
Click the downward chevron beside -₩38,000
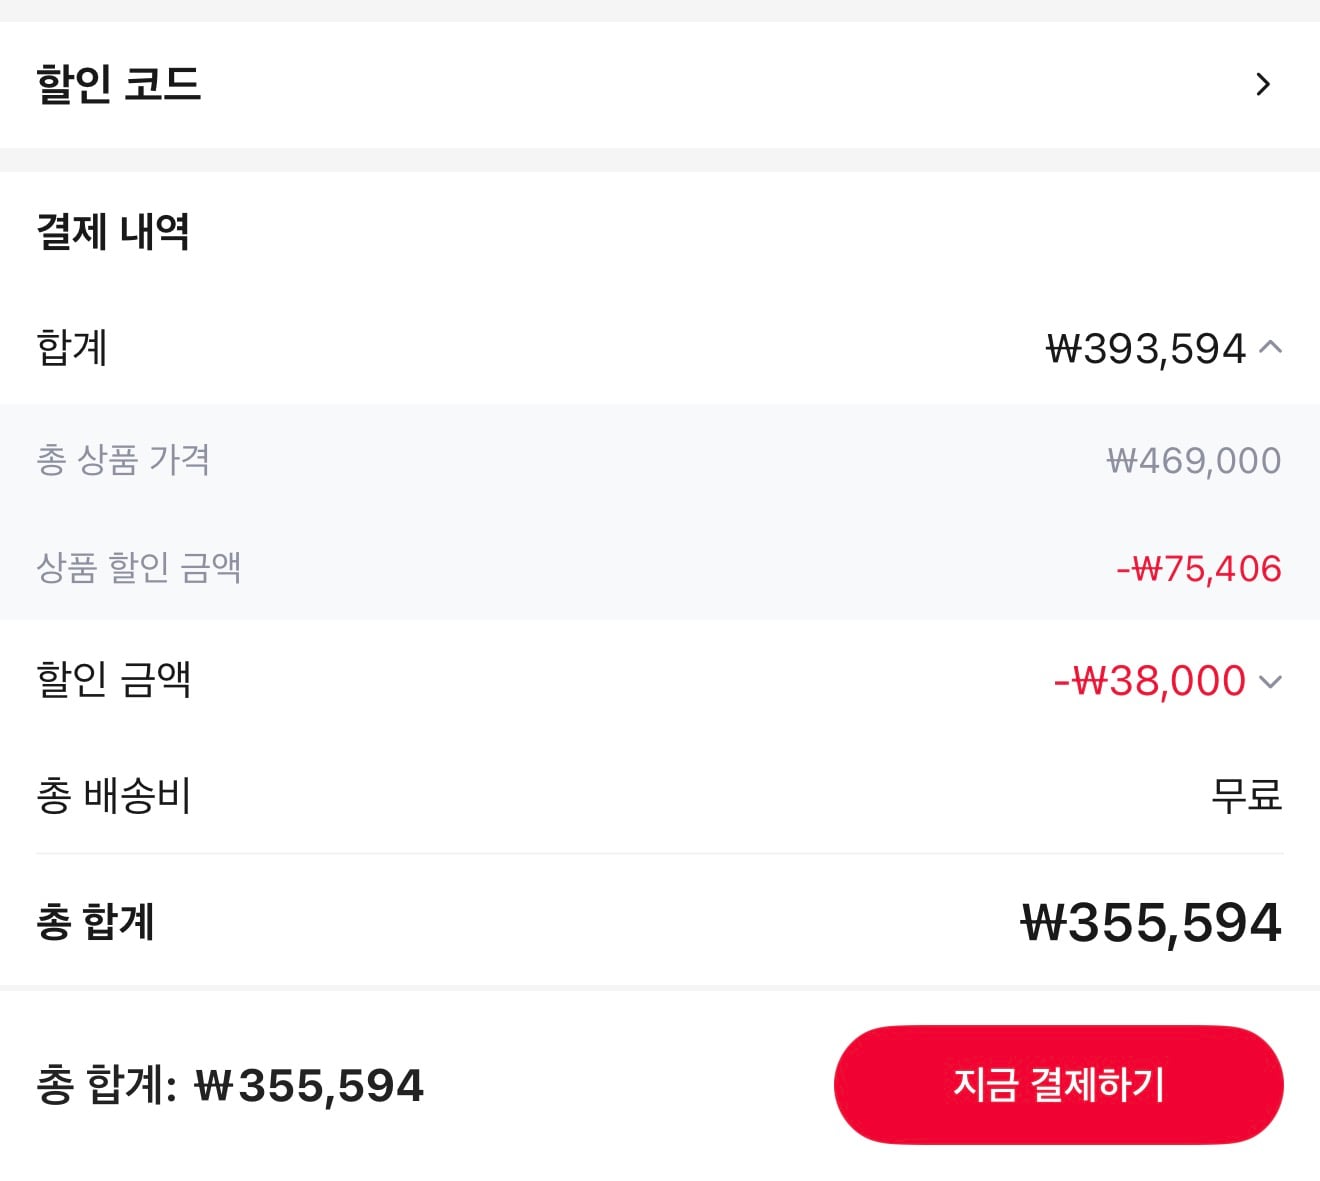pyautogui.click(x=1272, y=681)
